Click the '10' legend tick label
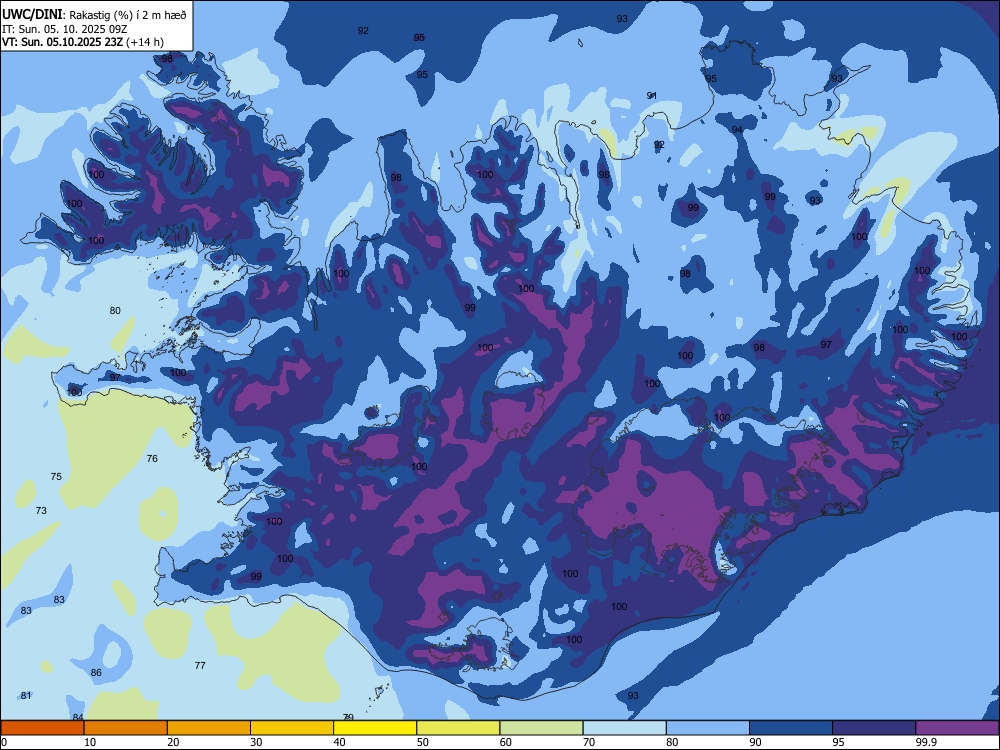This screenshot has height=750, width=1000. (x=90, y=742)
